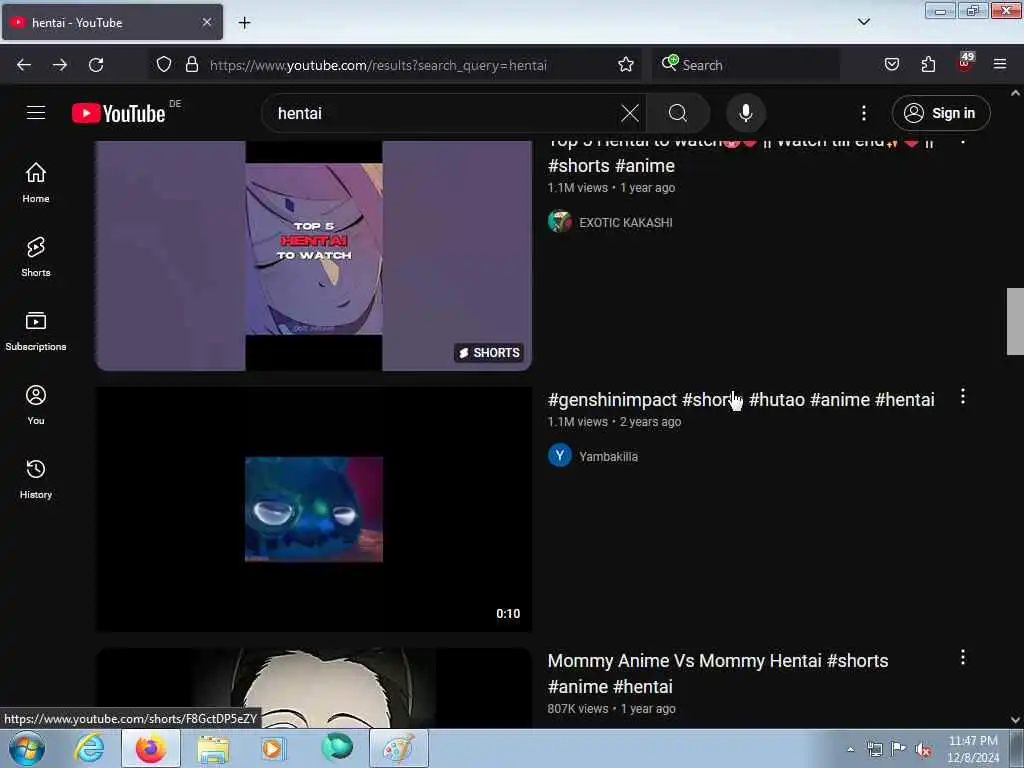The image size is (1024, 768).
Task: Reload the page
Action: (96, 65)
